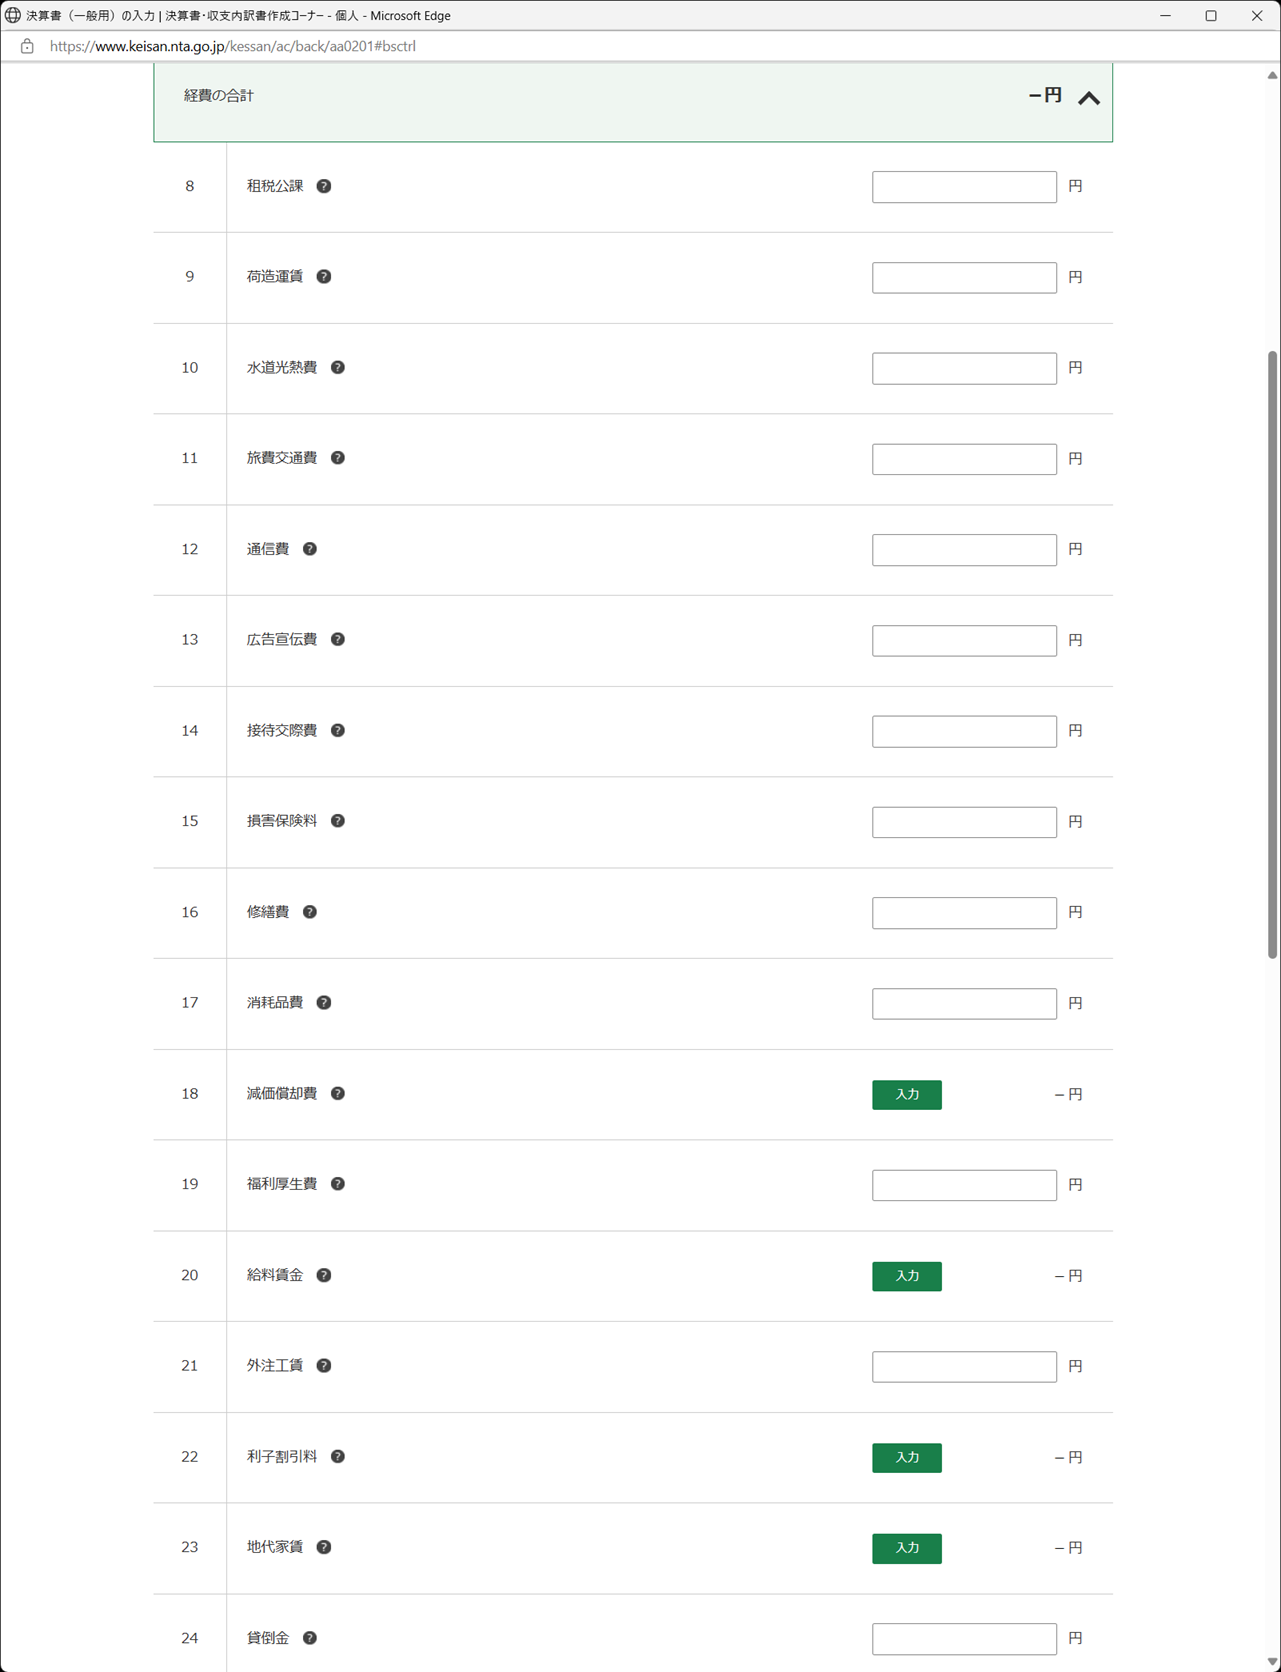Open help for 貸倒金
The width and height of the screenshot is (1281, 1672).
pyautogui.click(x=310, y=1638)
